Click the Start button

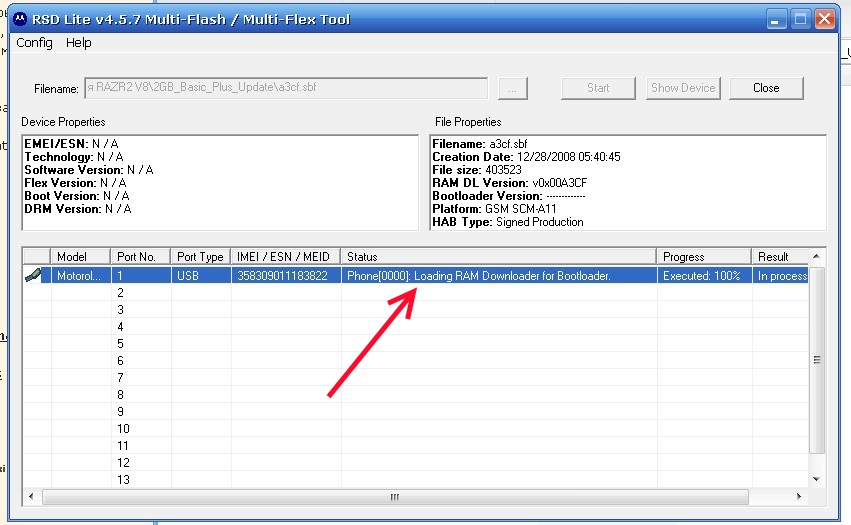(598, 88)
